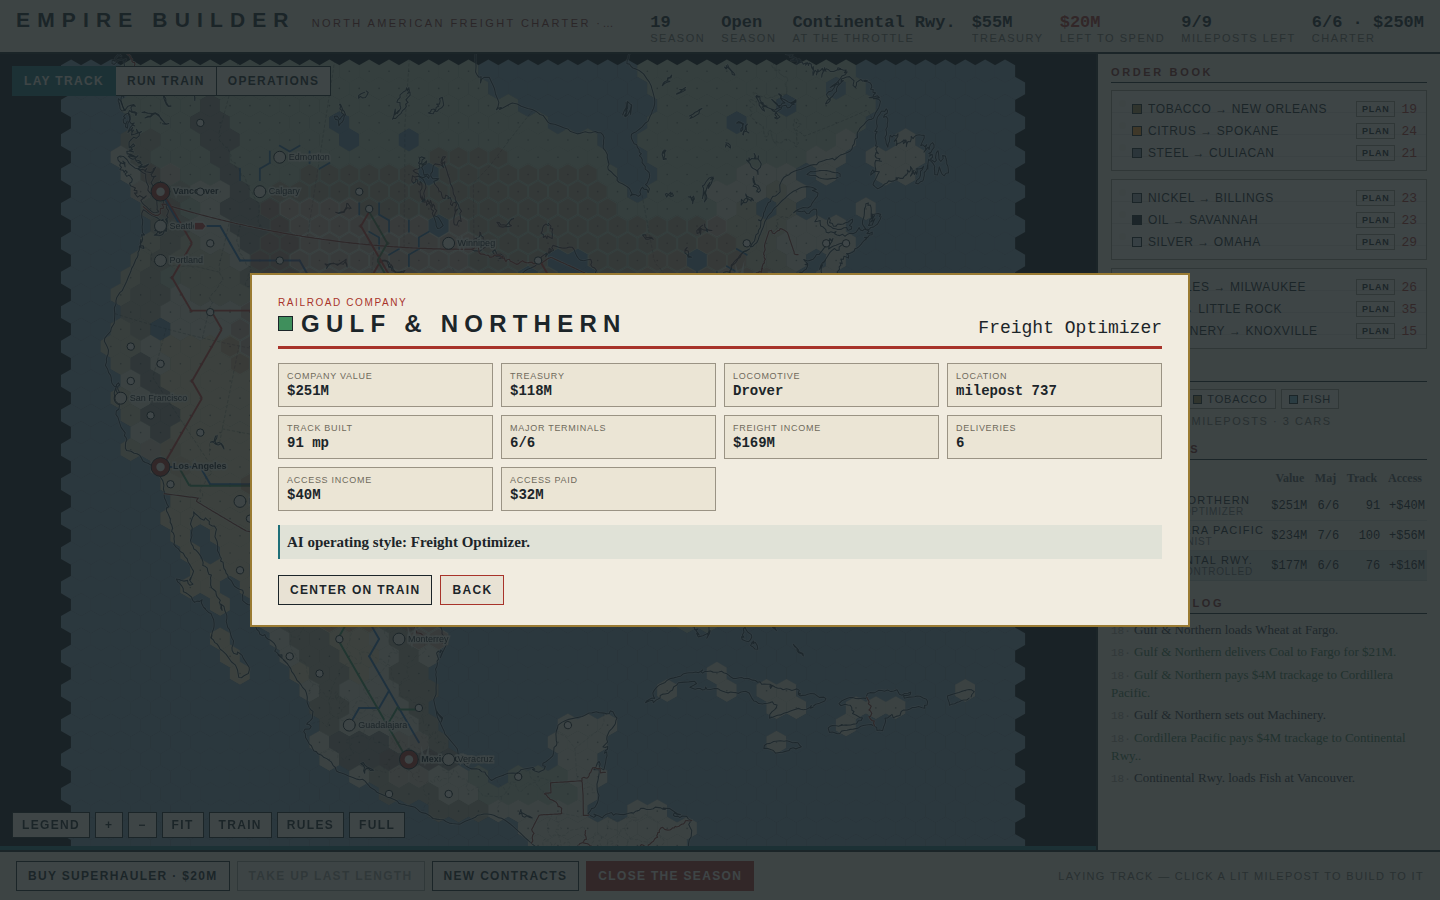Center the map on the train
Image resolution: width=1440 pixels, height=900 pixels.
tap(355, 590)
